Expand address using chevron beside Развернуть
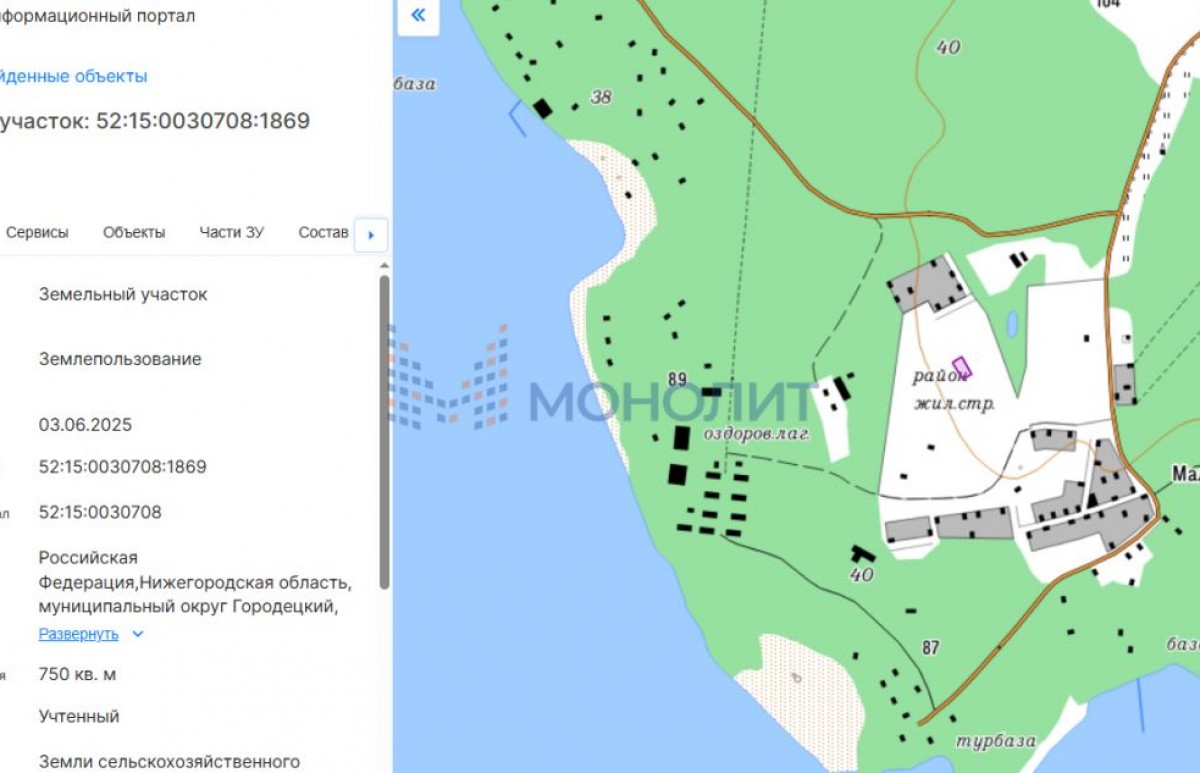This screenshot has width=1200, height=773. pyautogui.click(x=138, y=634)
